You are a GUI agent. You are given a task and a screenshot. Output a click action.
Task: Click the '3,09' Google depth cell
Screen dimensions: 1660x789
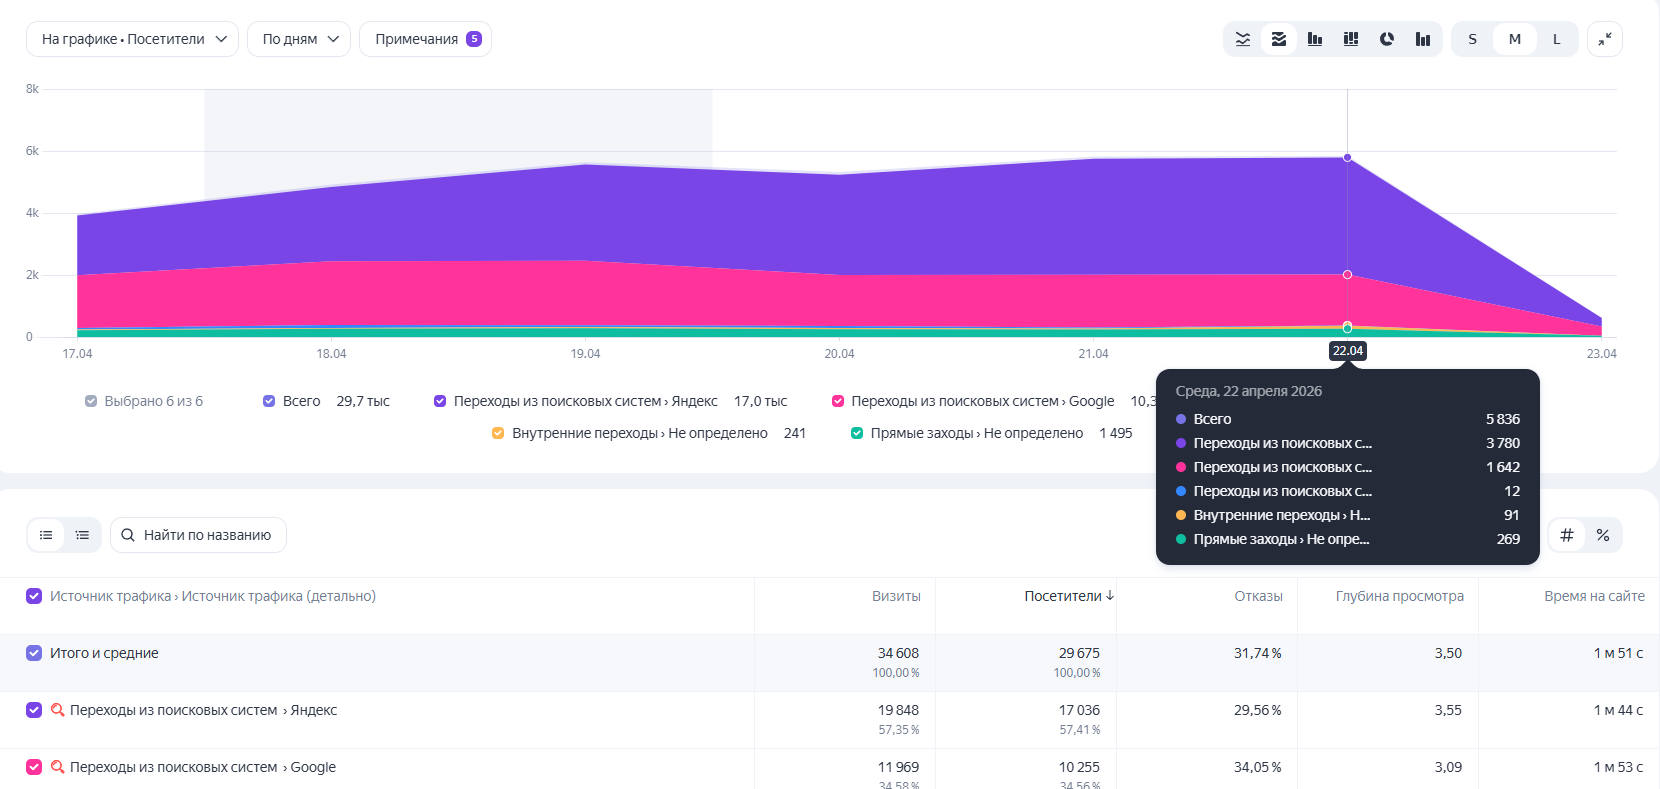tap(1448, 767)
